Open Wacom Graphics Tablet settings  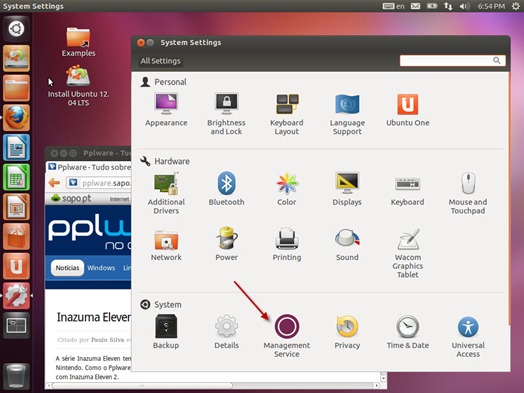pos(408,253)
